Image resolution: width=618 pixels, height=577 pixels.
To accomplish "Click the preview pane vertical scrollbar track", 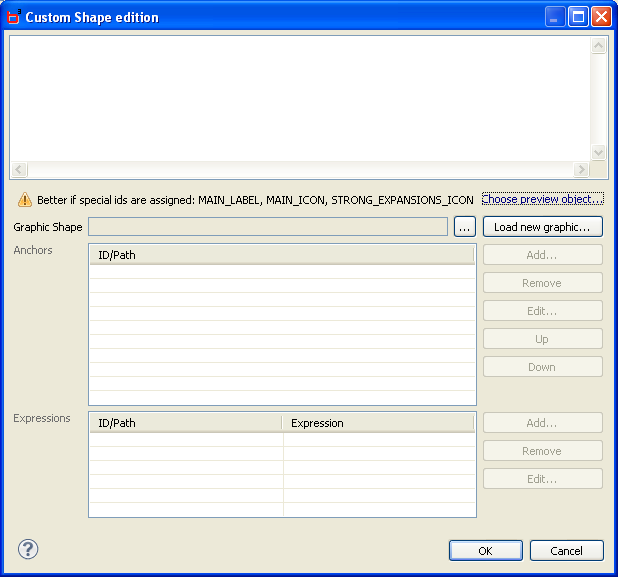I will (x=598, y=99).
